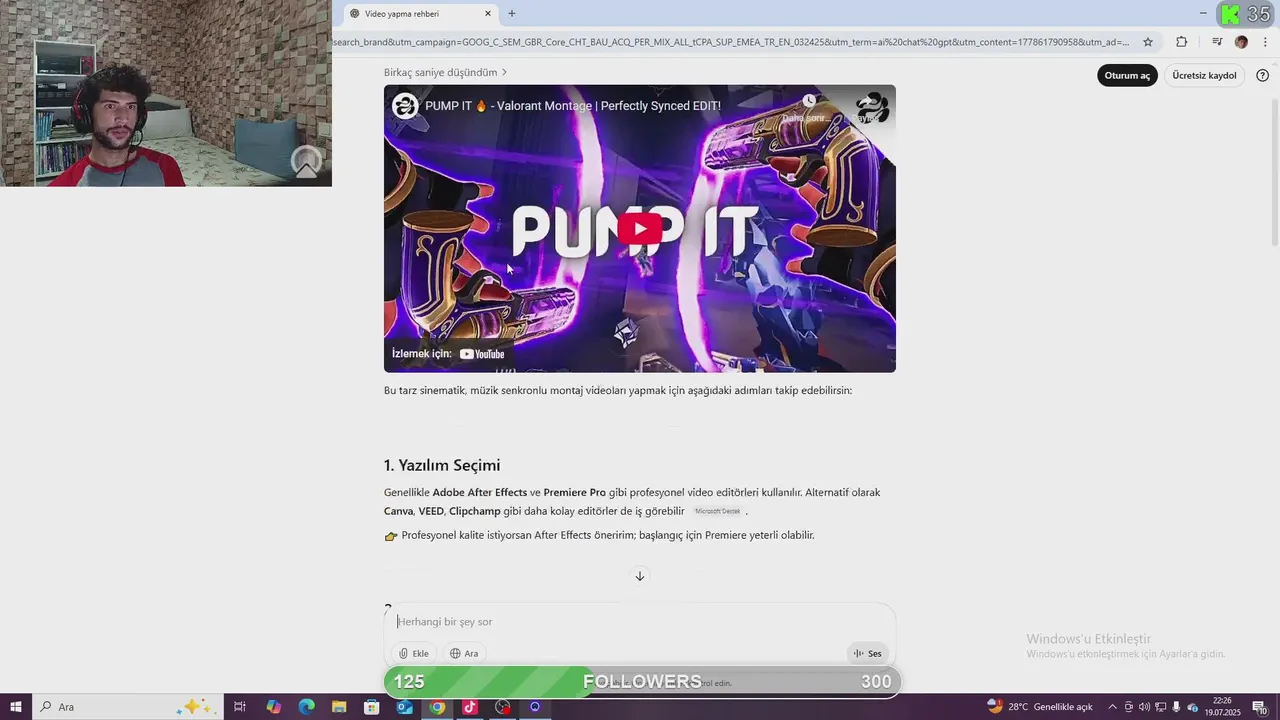Close the 'Video yapma rehberi' tab

tap(488, 14)
